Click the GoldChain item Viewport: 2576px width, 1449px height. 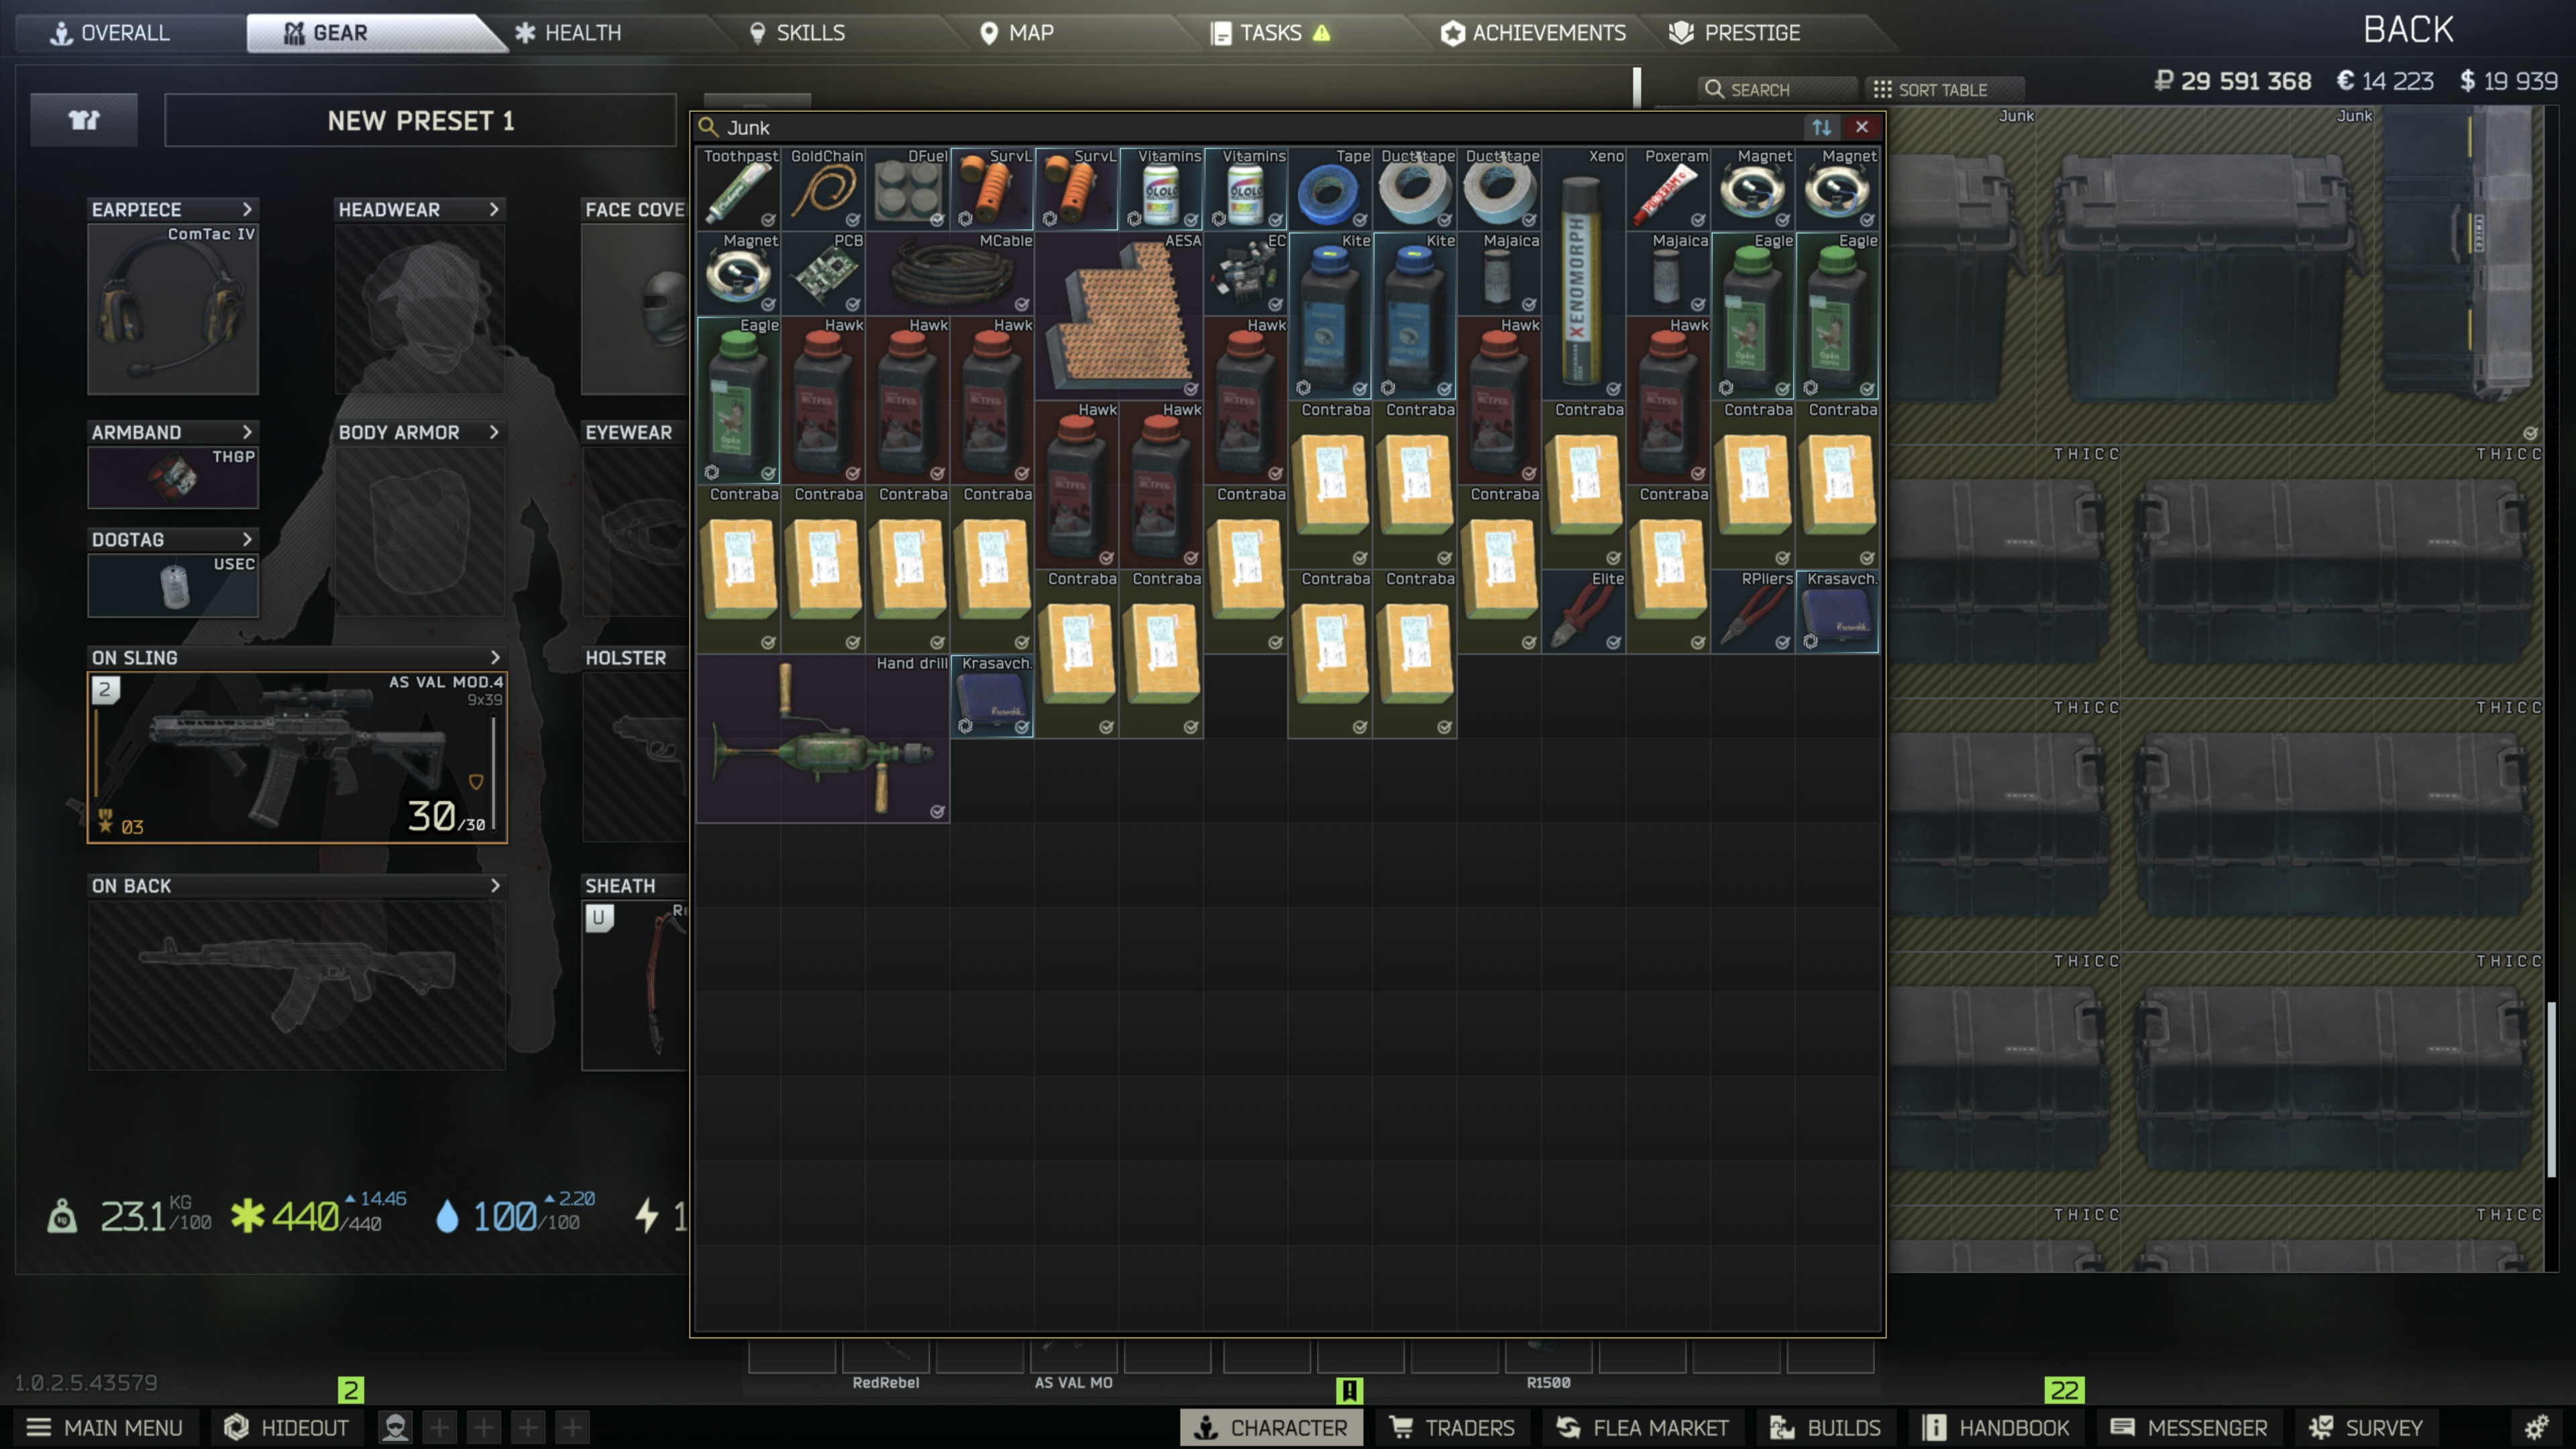[822, 190]
